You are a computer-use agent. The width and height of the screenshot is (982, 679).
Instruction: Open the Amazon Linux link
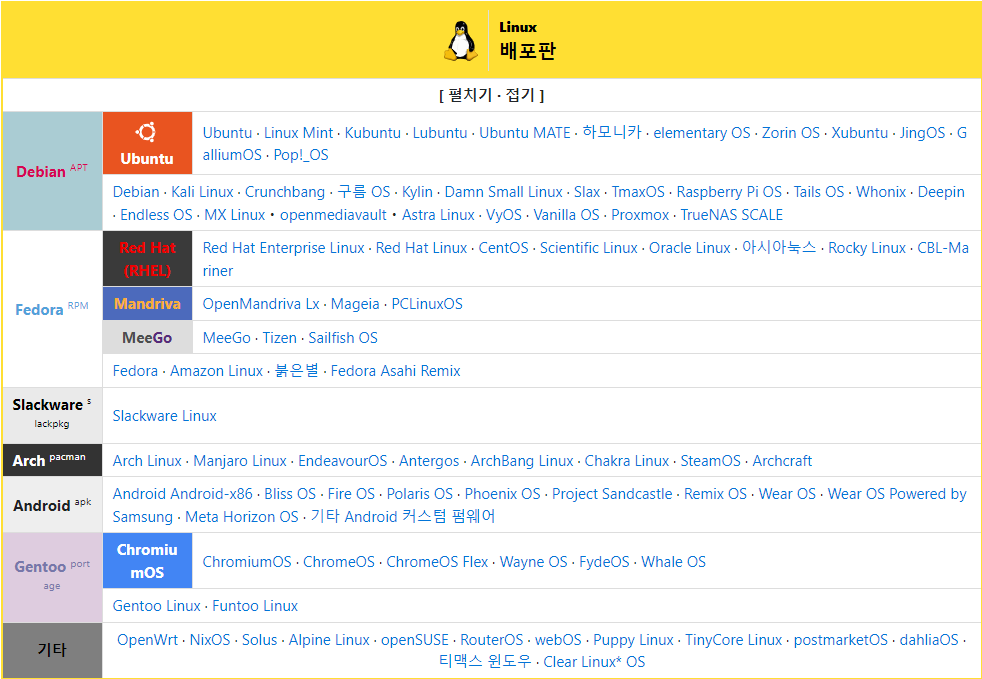(x=216, y=371)
